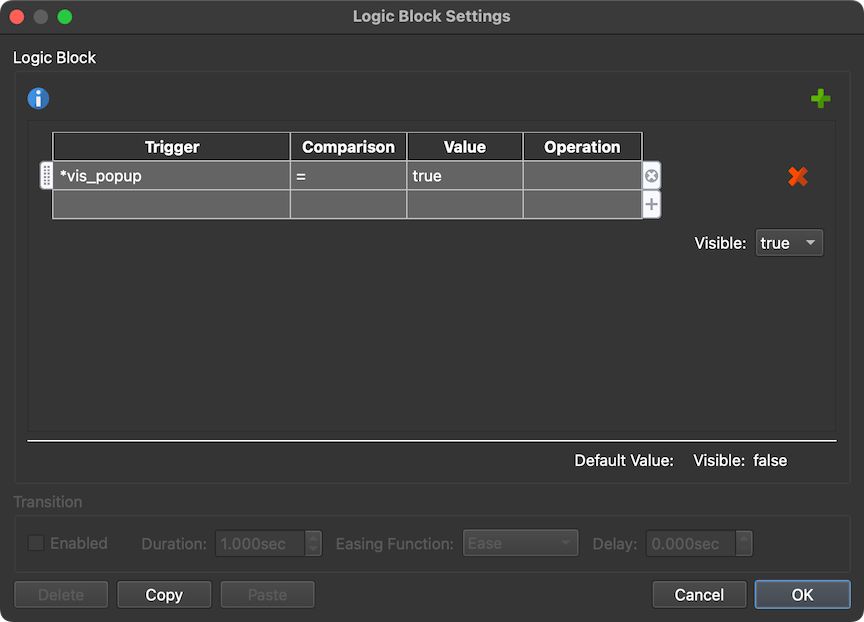This screenshot has width=864, height=622.
Task: Copy the logic block settings
Action: [x=163, y=594]
